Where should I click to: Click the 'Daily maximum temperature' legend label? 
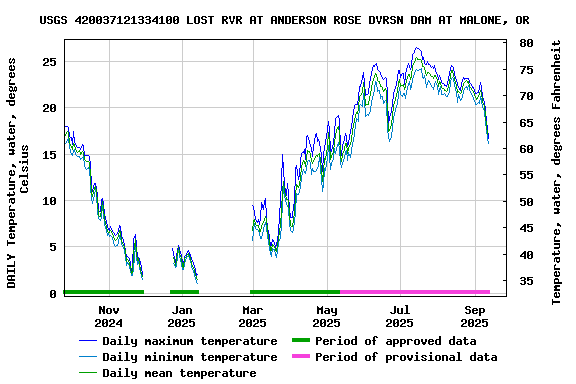tap(190, 341)
